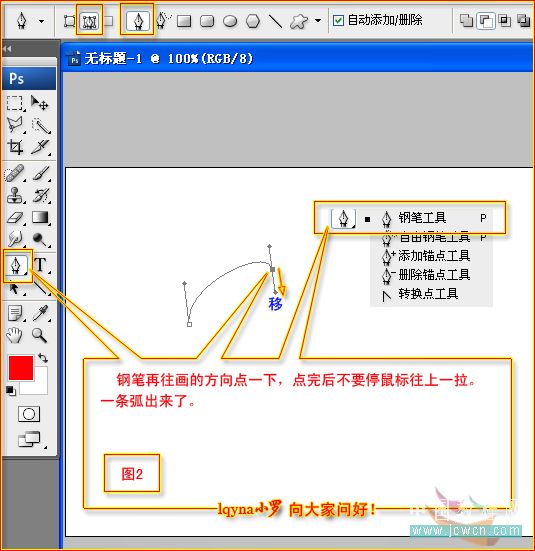
Task: Select the Healing Brush tool
Action: pyautogui.click(x=14, y=173)
